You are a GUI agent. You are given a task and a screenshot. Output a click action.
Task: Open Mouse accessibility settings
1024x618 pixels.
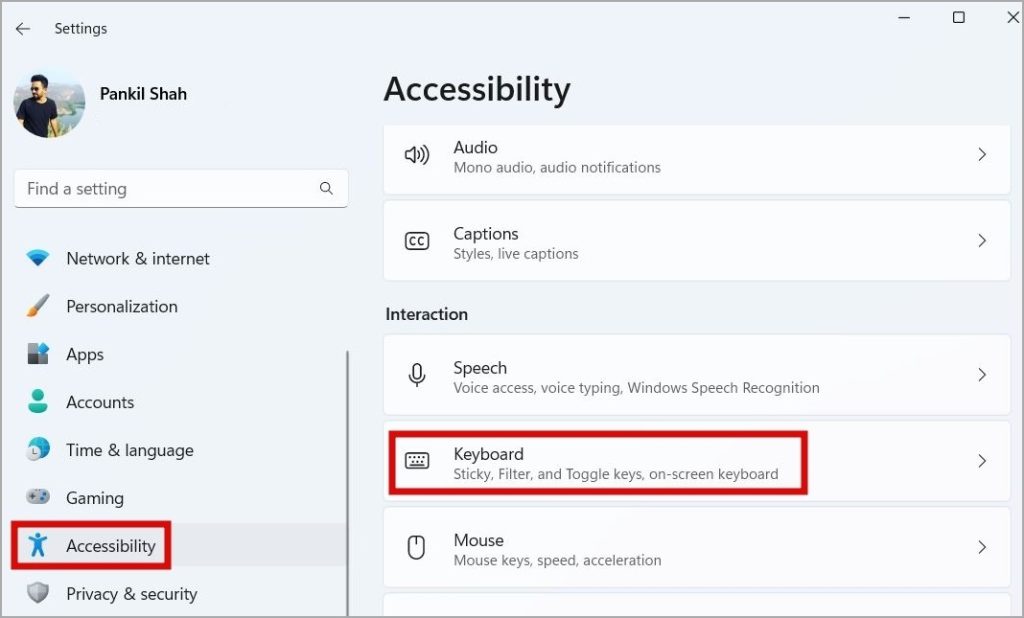pos(697,547)
